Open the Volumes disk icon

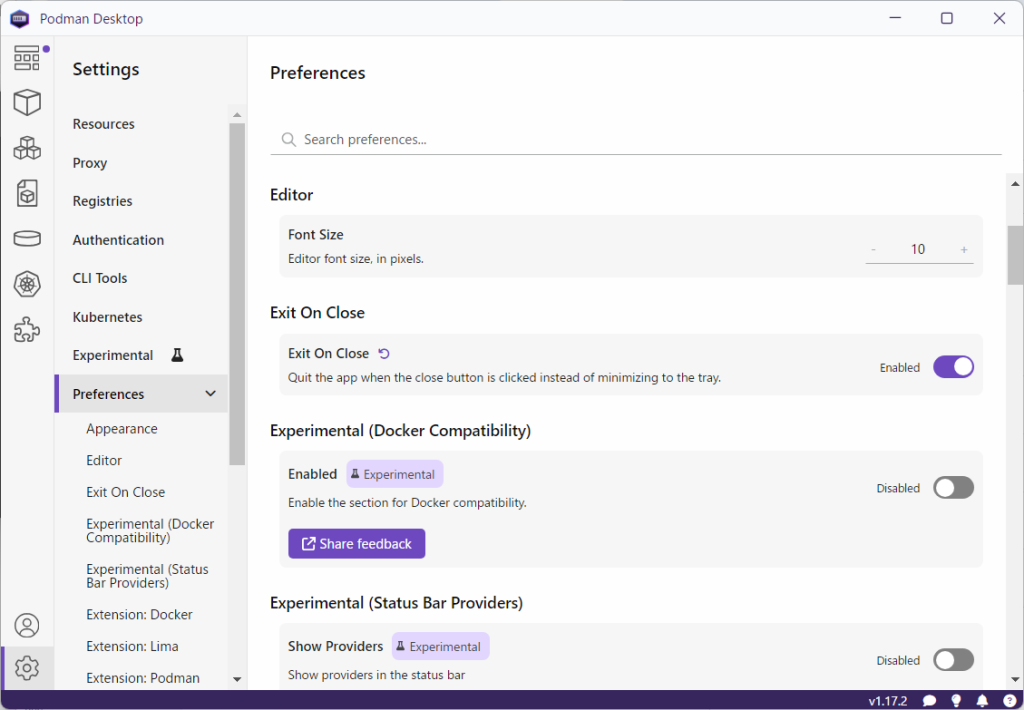[27, 238]
